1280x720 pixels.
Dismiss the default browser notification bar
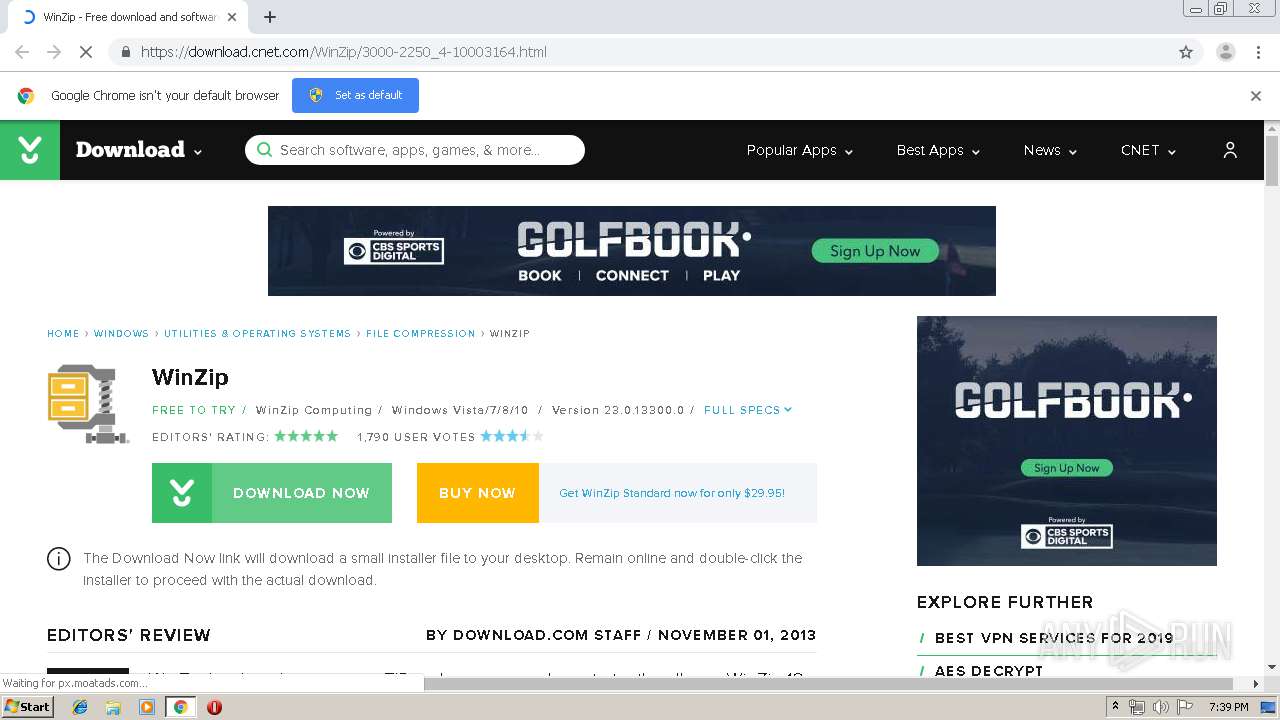click(x=1256, y=96)
